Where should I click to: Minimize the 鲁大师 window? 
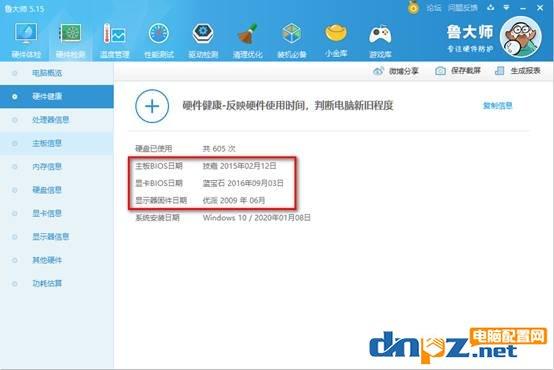tap(523, 8)
